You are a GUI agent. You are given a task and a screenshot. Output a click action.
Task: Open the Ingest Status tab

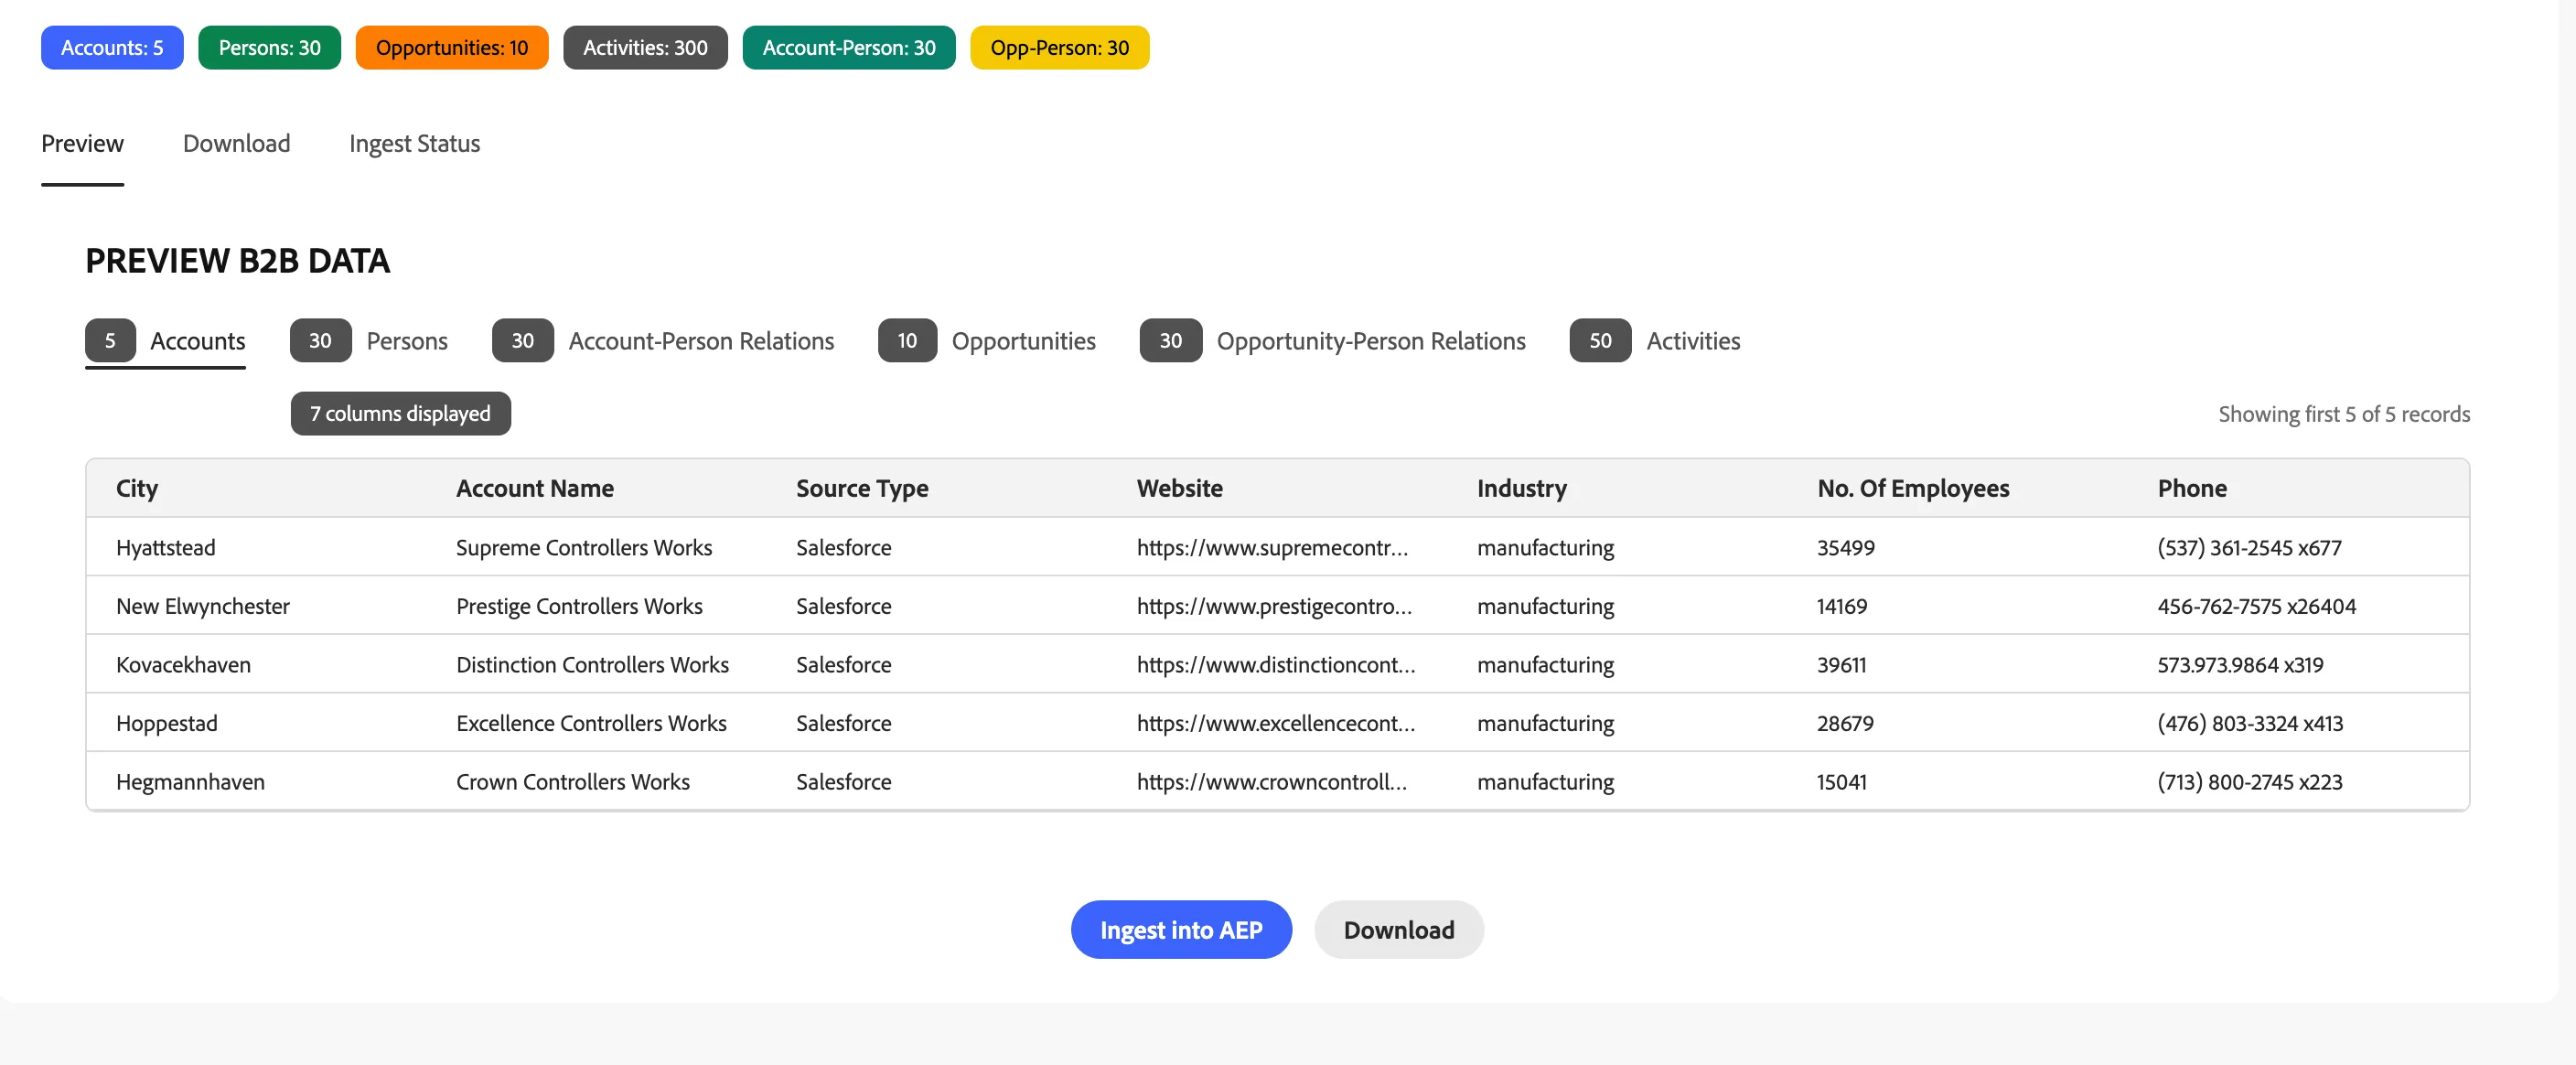pyautogui.click(x=414, y=143)
